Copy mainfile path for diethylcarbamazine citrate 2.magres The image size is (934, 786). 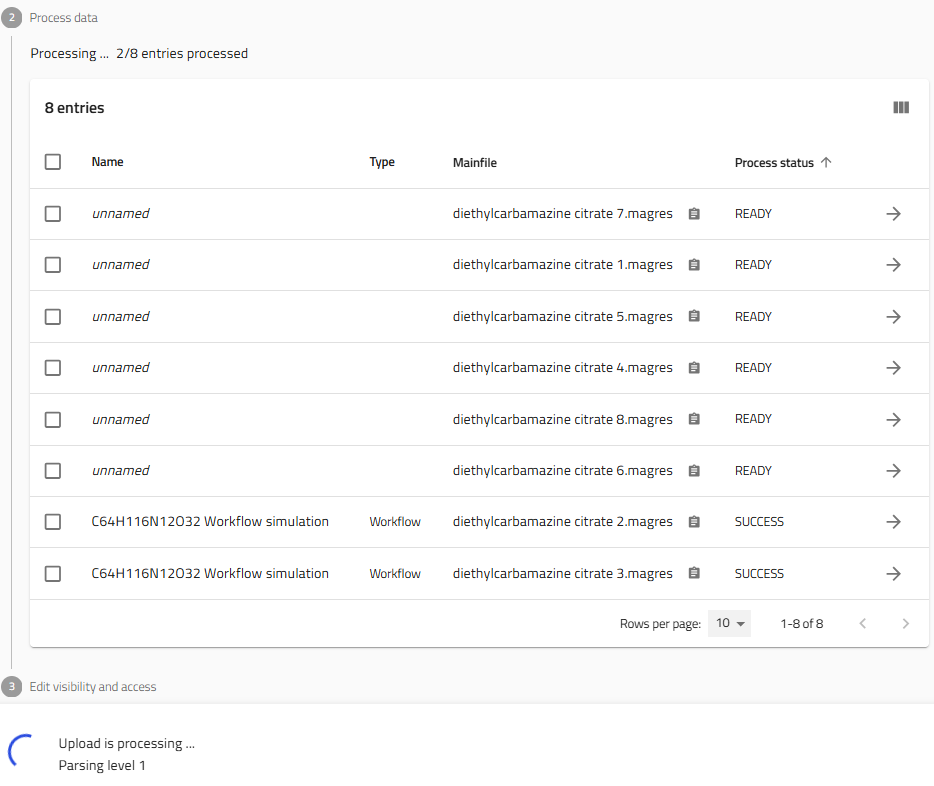694,522
